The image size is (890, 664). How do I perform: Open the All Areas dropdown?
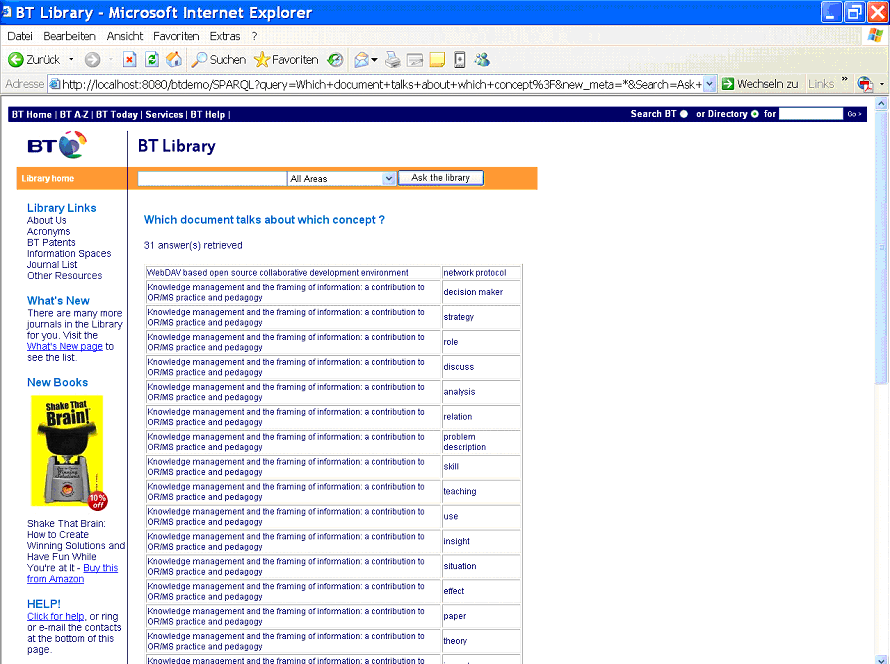[x=390, y=177]
